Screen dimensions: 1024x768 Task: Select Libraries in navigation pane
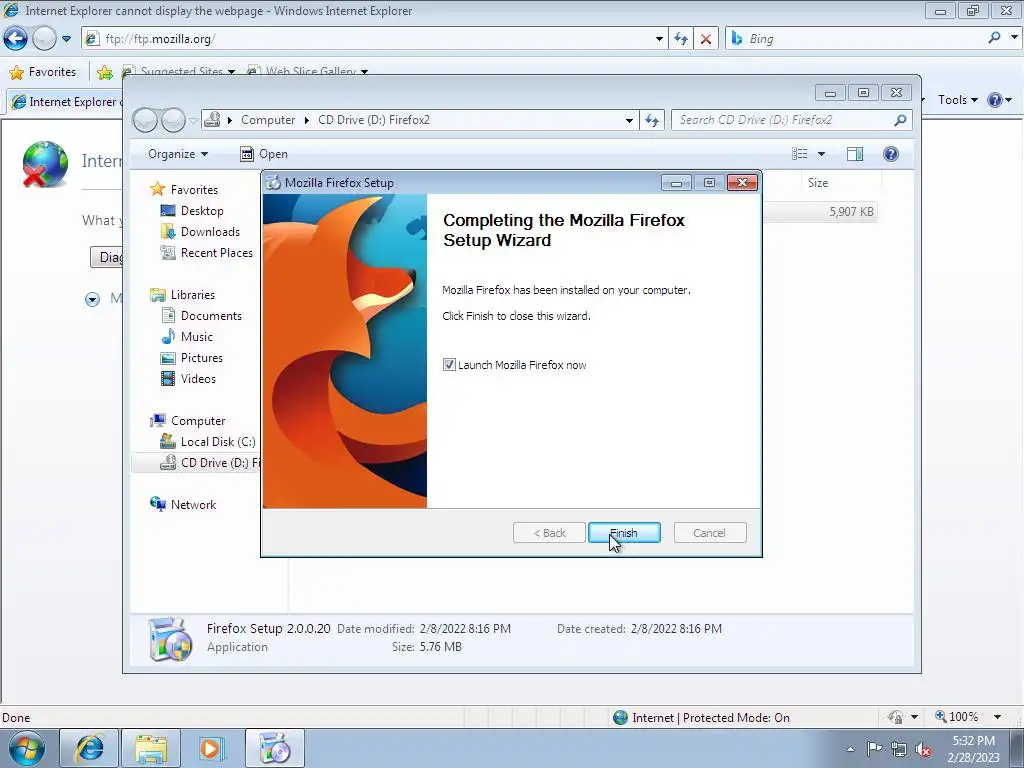[x=193, y=295]
